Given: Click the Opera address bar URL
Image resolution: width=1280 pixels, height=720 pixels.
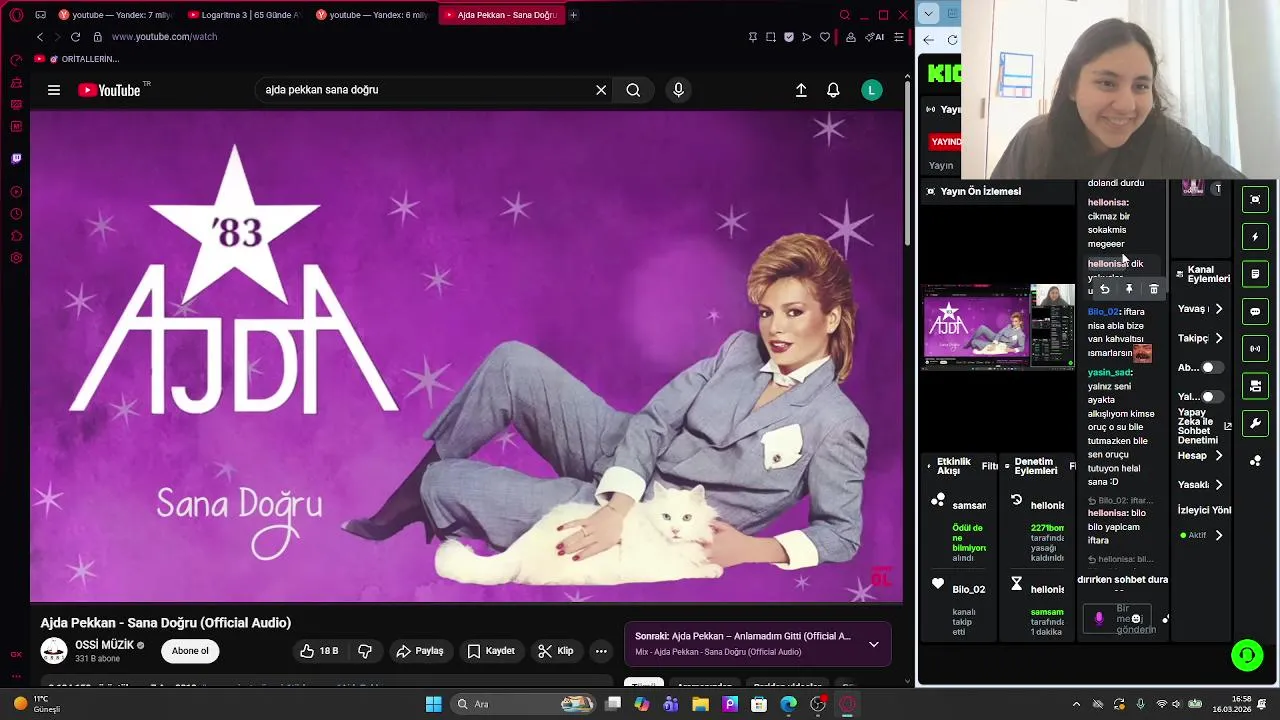Looking at the screenshot, I should point(164,37).
